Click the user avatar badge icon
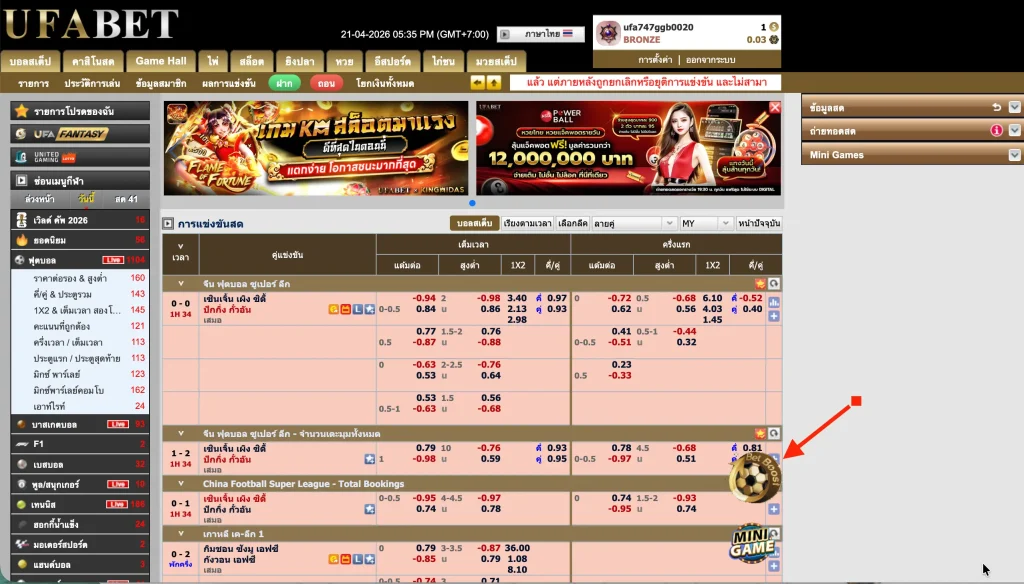The height and width of the screenshot is (584, 1024). tap(608, 33)
